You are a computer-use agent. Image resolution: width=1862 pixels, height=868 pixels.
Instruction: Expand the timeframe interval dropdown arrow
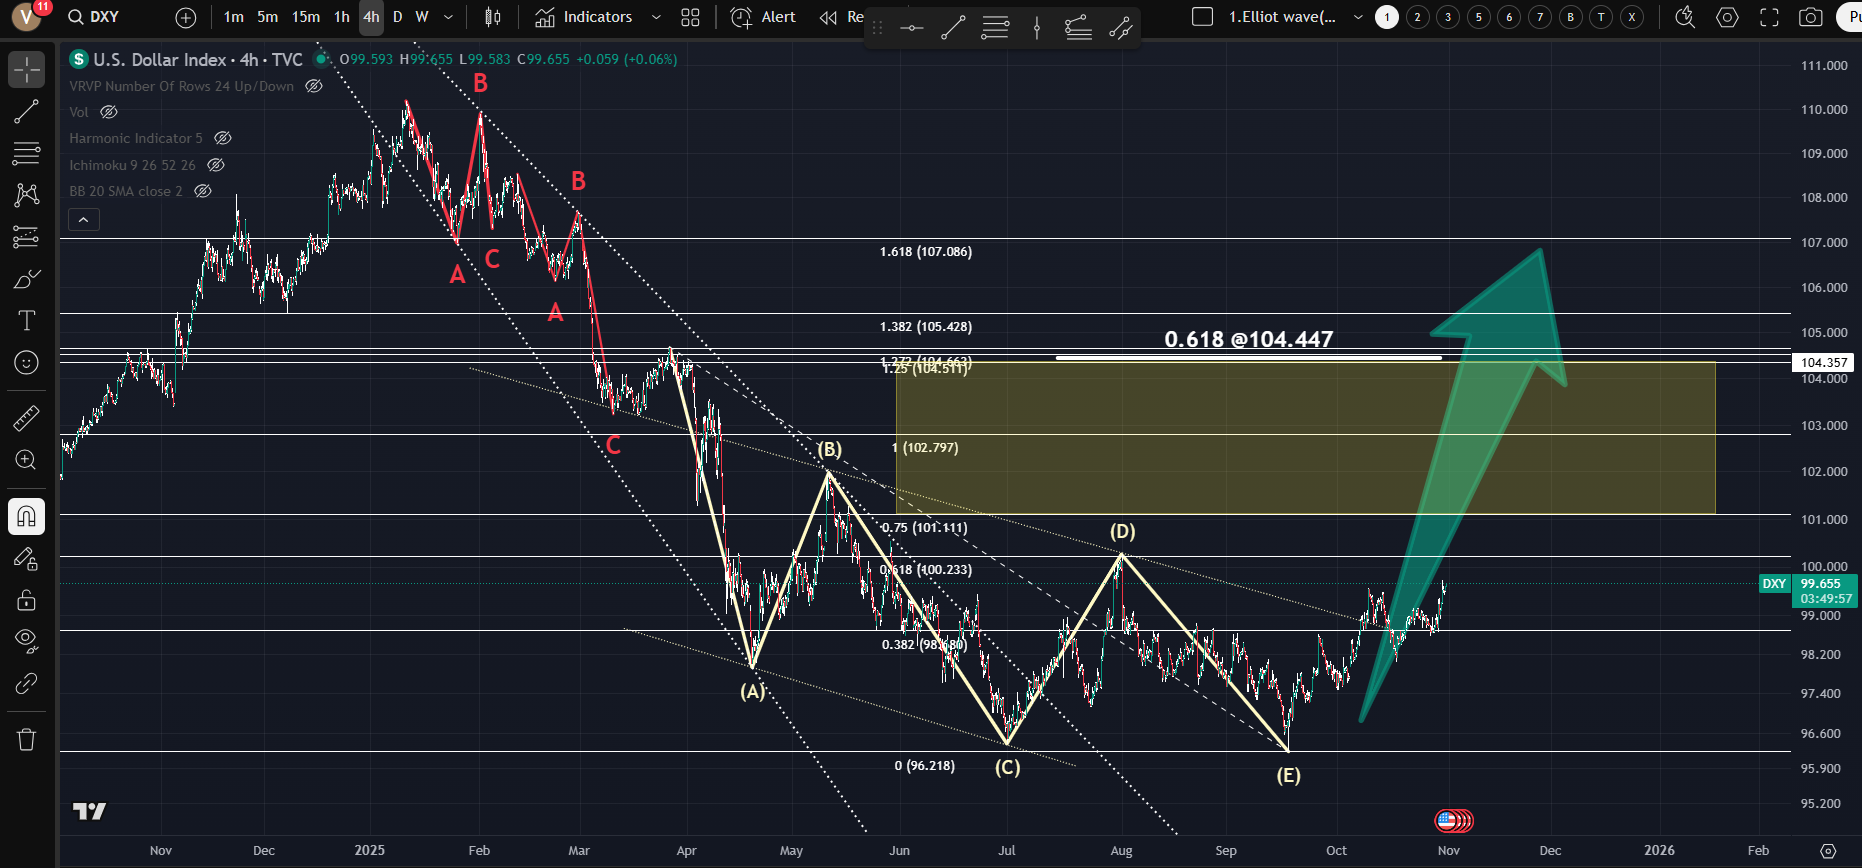(x=448, y=17)
